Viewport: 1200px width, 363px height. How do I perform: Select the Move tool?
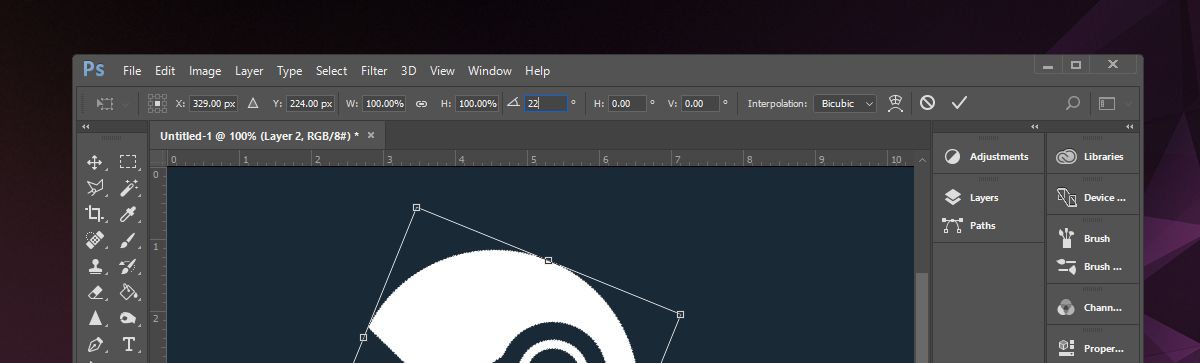pyautogui.click(x=95, y=162)
